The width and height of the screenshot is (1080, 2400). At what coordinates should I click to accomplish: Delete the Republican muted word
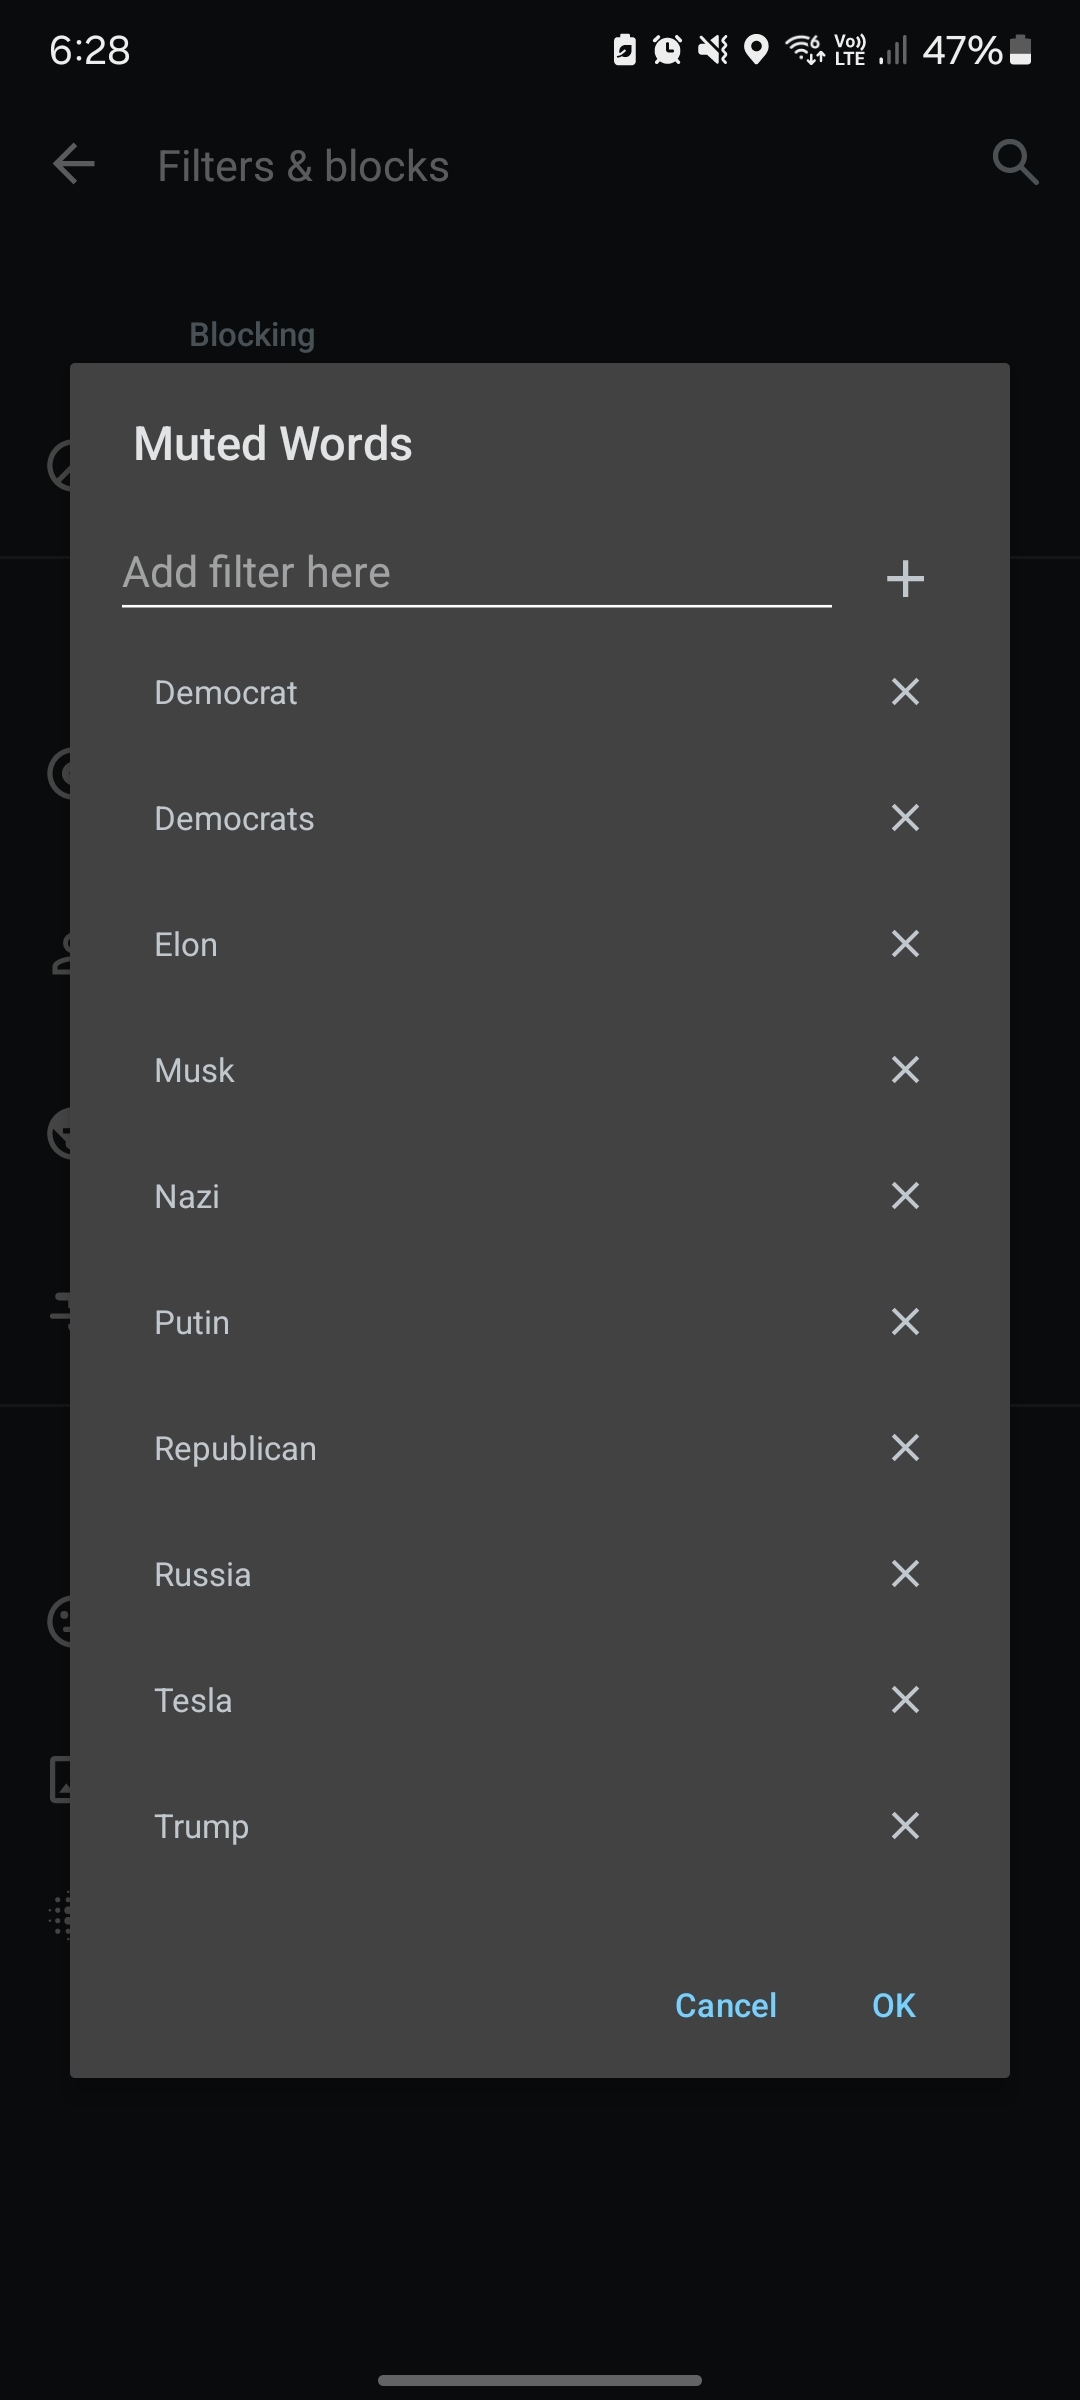tap(905, 1448)
